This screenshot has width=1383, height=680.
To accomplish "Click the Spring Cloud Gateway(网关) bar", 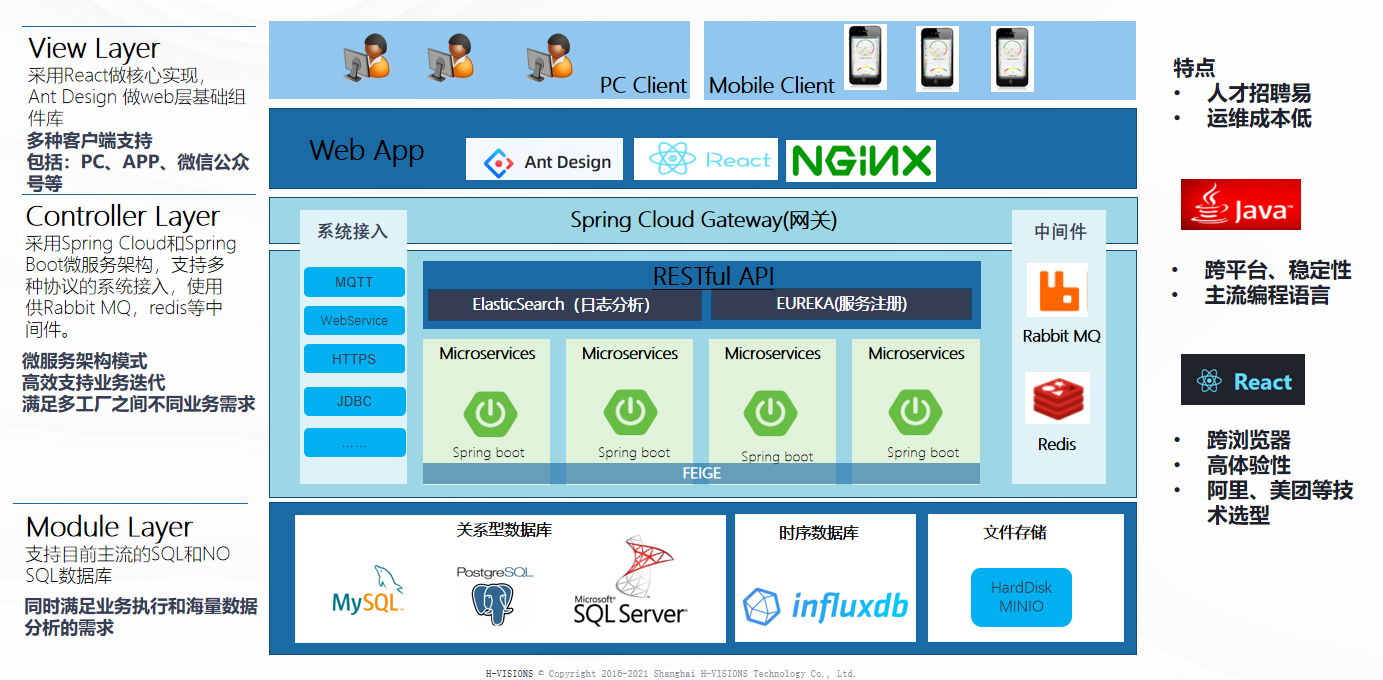I will (x=703, y=220).
